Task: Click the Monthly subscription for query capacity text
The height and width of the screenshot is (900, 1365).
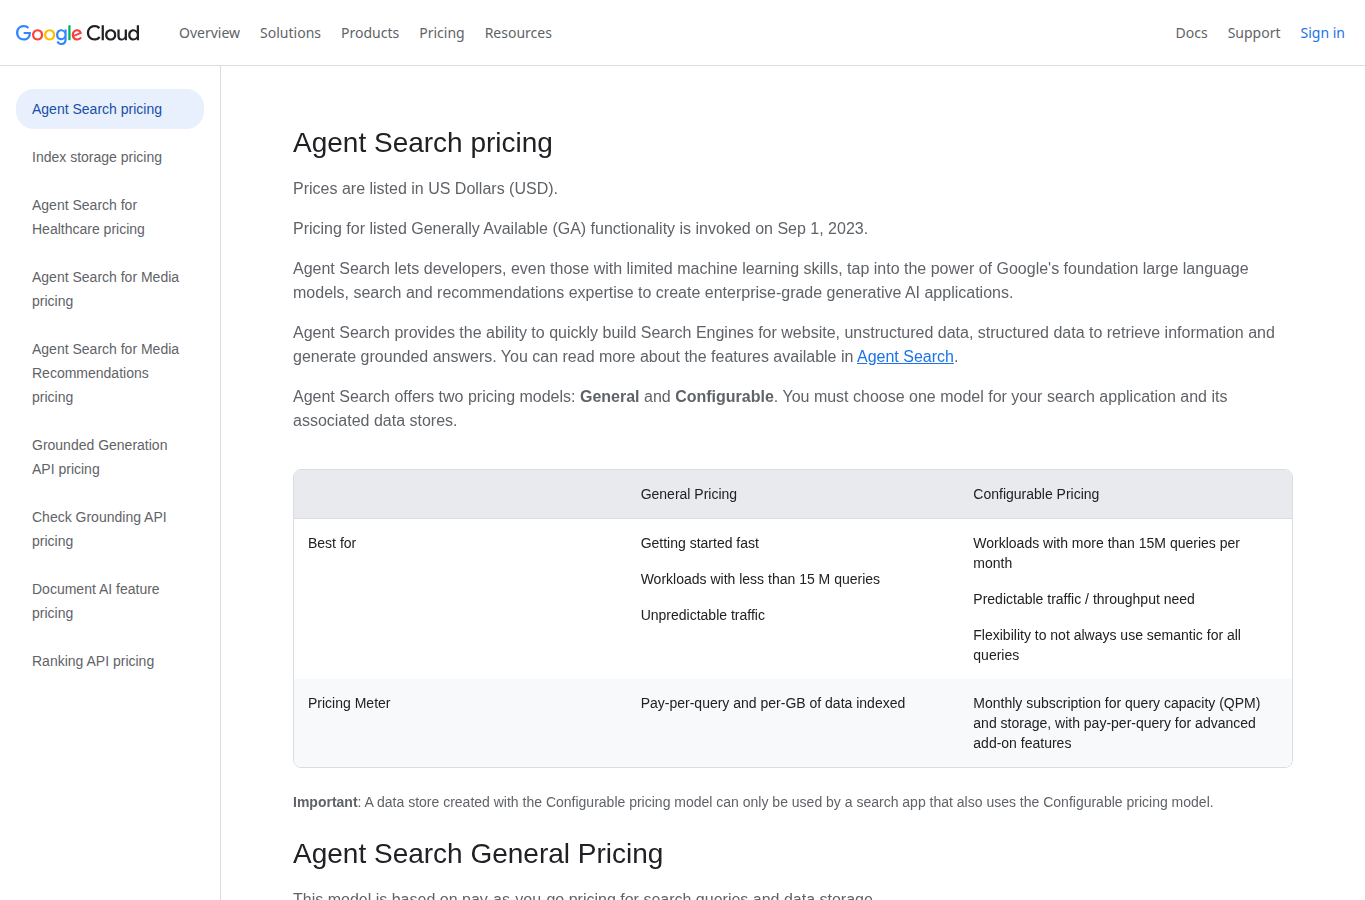Action: (1116, 723)
